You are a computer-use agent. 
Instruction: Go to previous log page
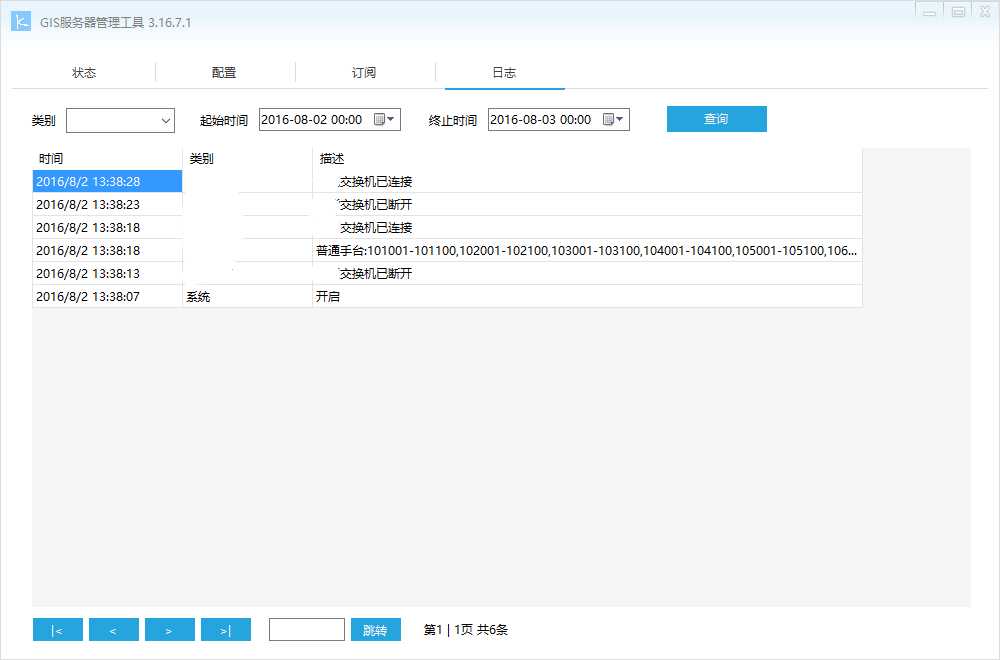114,629
